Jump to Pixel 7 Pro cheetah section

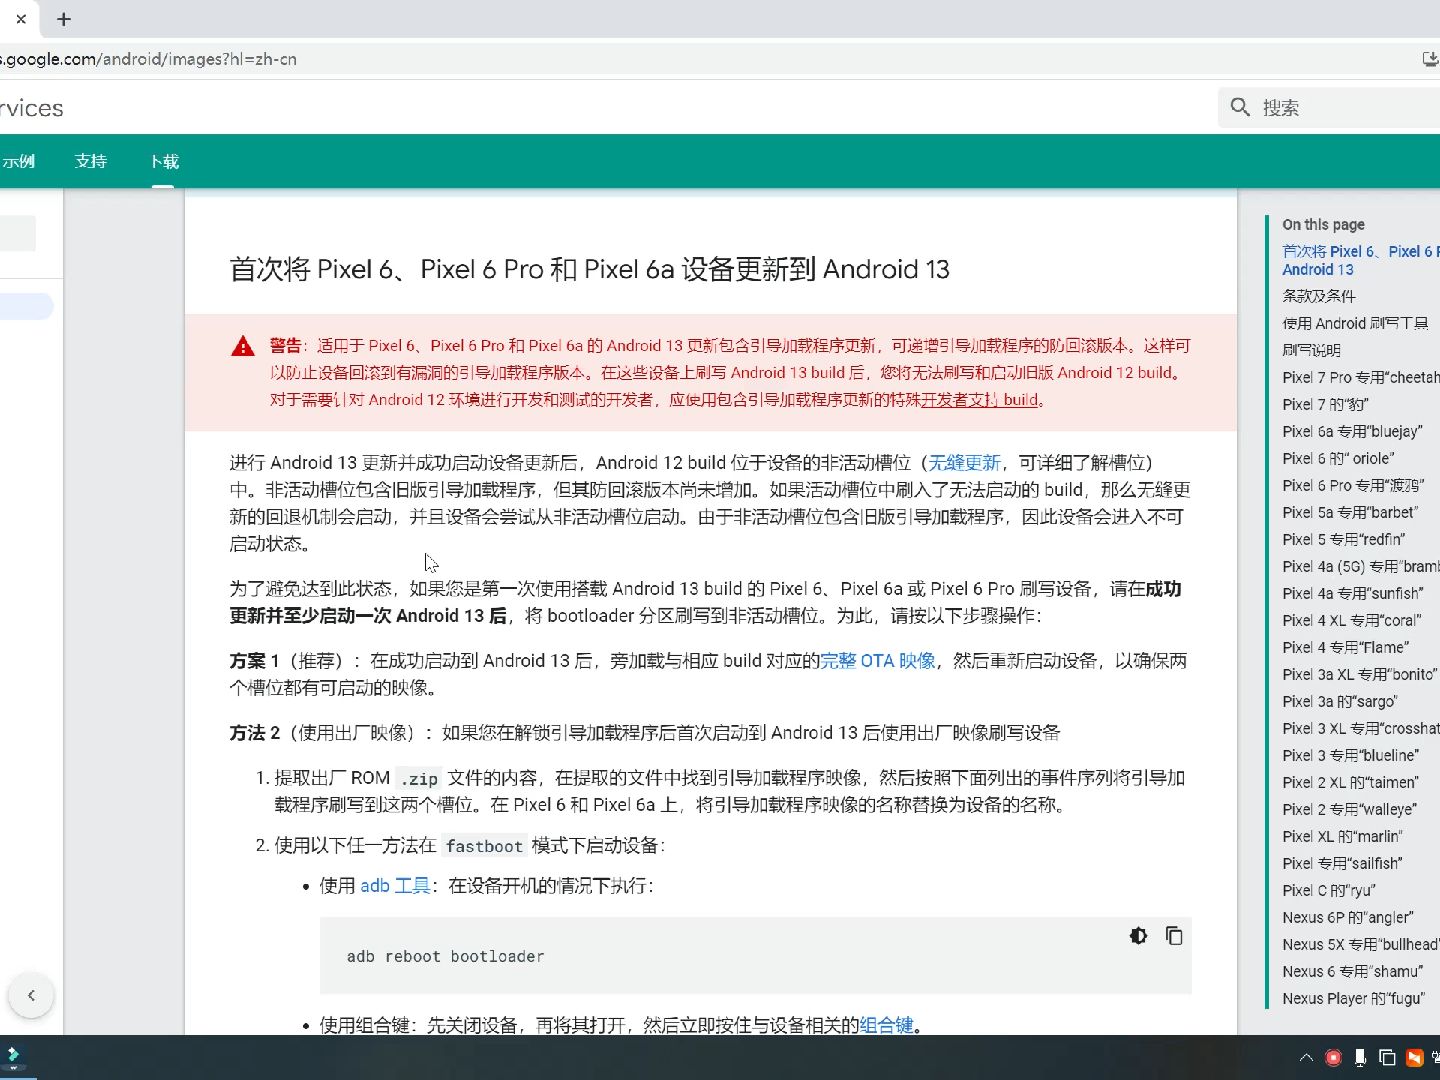tap(1361, 377)
